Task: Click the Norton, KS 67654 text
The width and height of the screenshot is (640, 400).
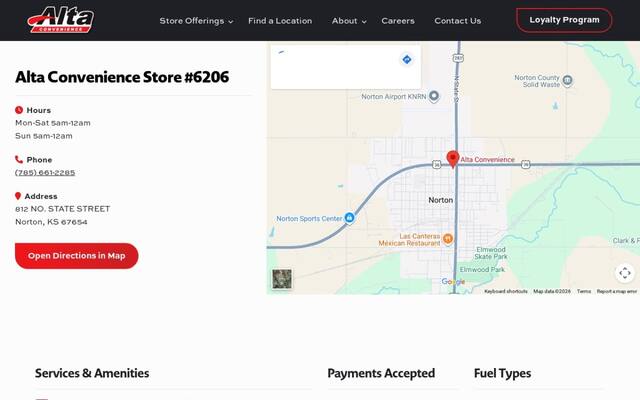Action: [51, 222]
